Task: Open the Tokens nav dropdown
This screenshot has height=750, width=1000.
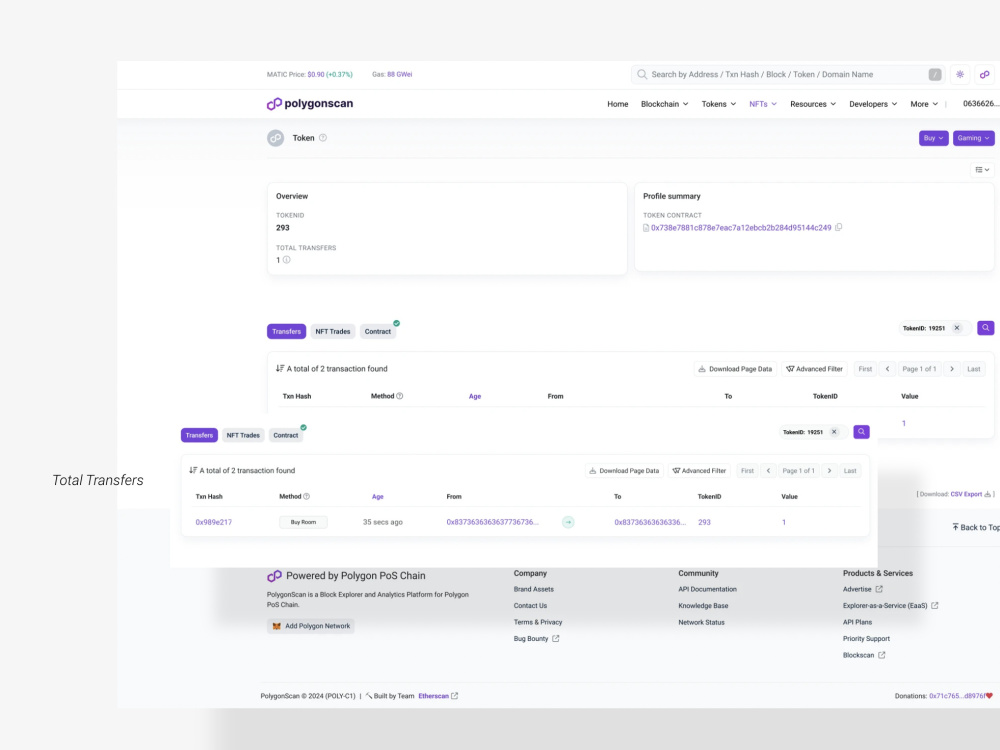Action: click(x=719, y=104)
